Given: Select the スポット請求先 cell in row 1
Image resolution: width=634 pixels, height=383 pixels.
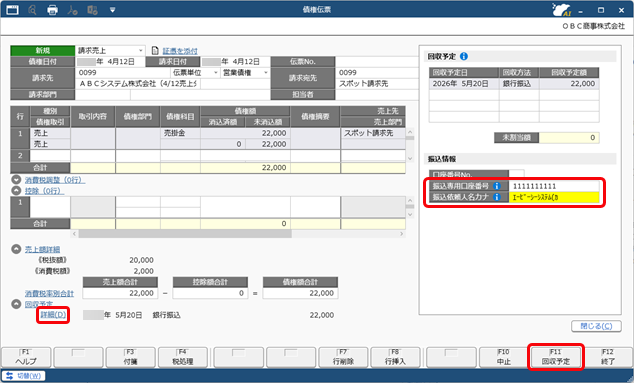Looking at the screenshot, I should click(373, 133).
